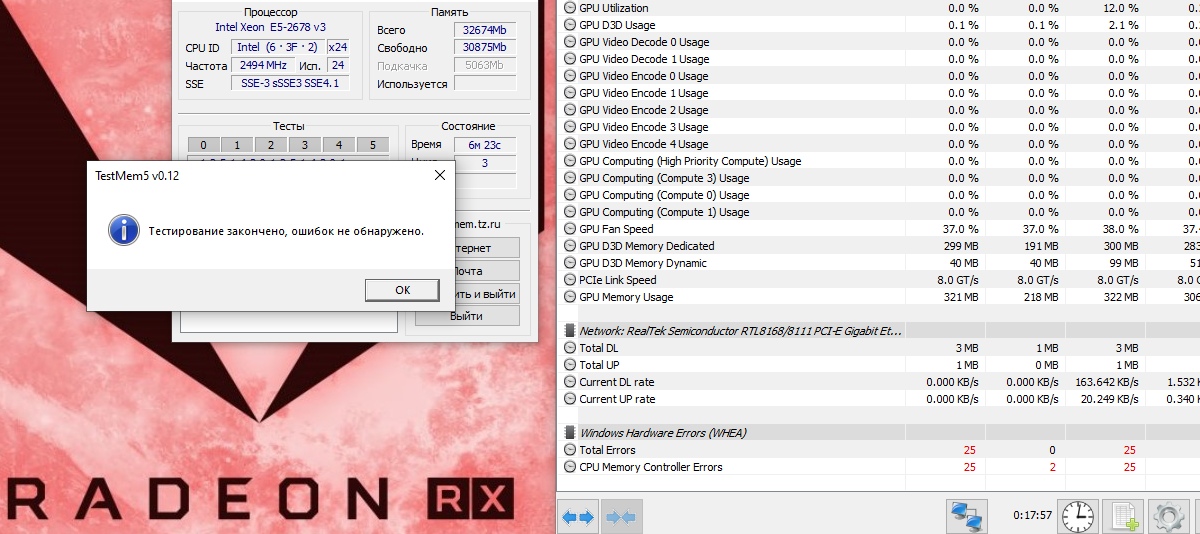Click the chip icon of Network RealTek header
Screen dimensions: 1200x534
pos(570,331)
